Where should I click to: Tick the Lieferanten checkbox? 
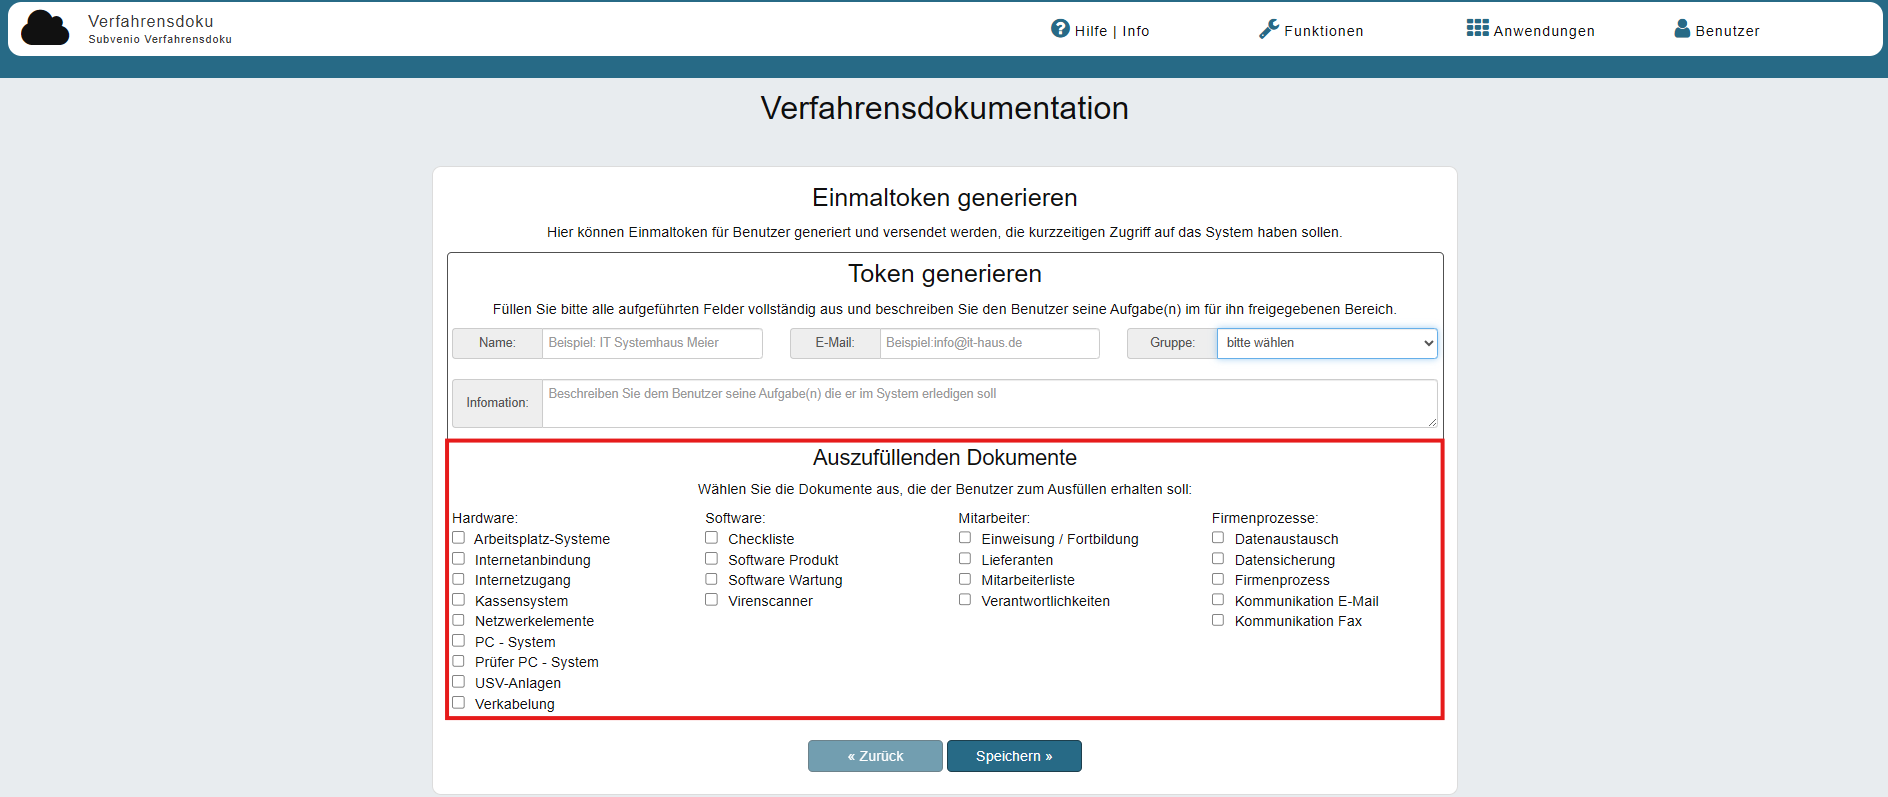pos(965,559)
